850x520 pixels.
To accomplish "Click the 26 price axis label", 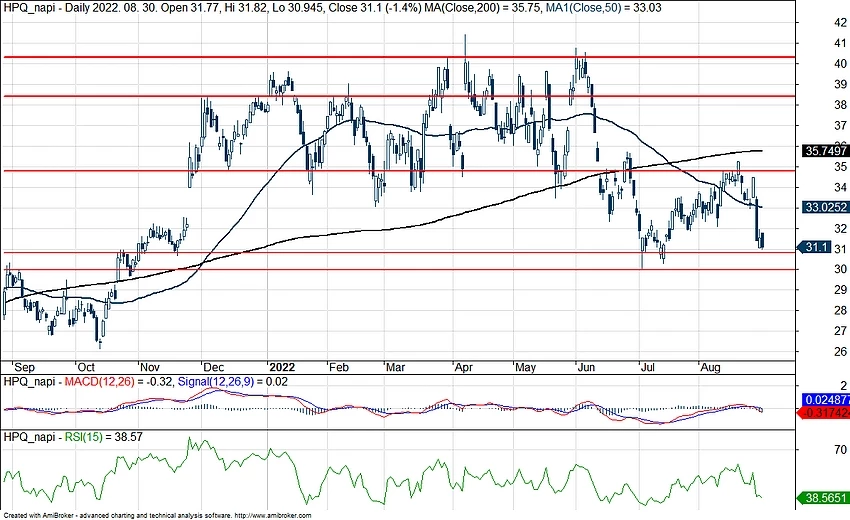I will coord(840,351).
